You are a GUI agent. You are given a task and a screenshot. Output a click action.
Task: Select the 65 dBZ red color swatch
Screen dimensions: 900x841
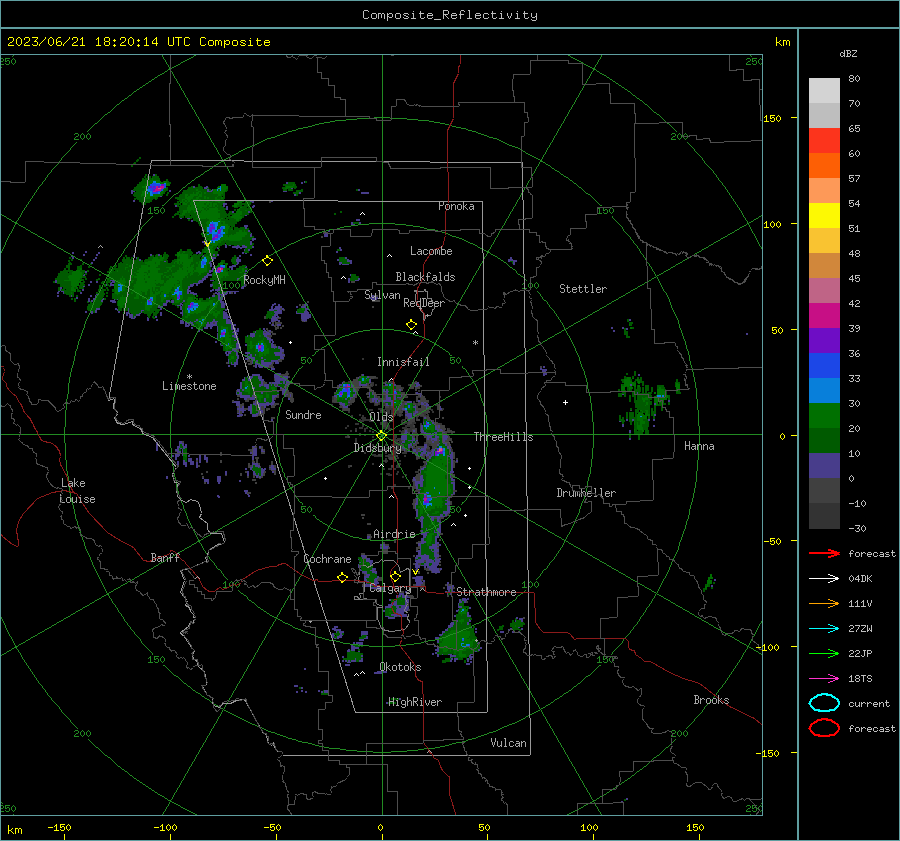824,140
